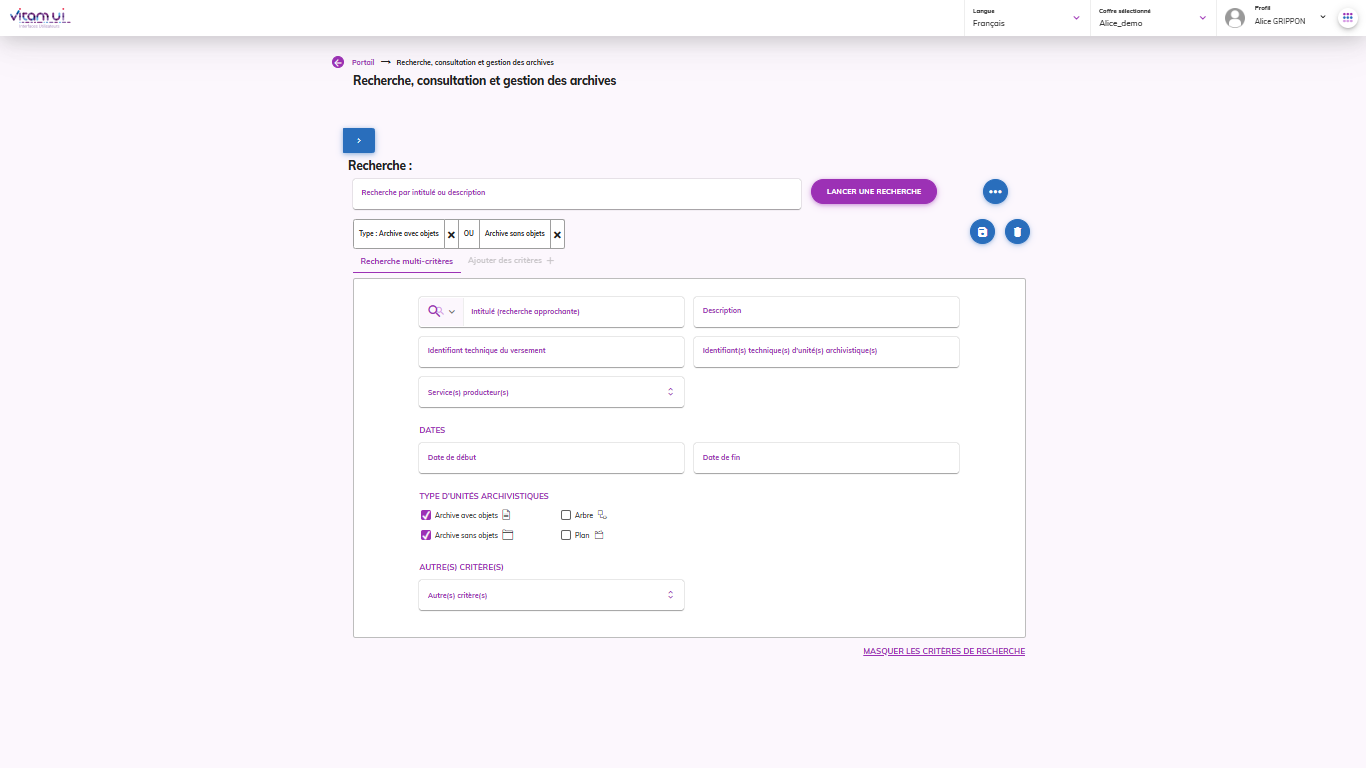1366x768 pixels.
Task: Click the Vitam UI logo
Action: (40, 17)
